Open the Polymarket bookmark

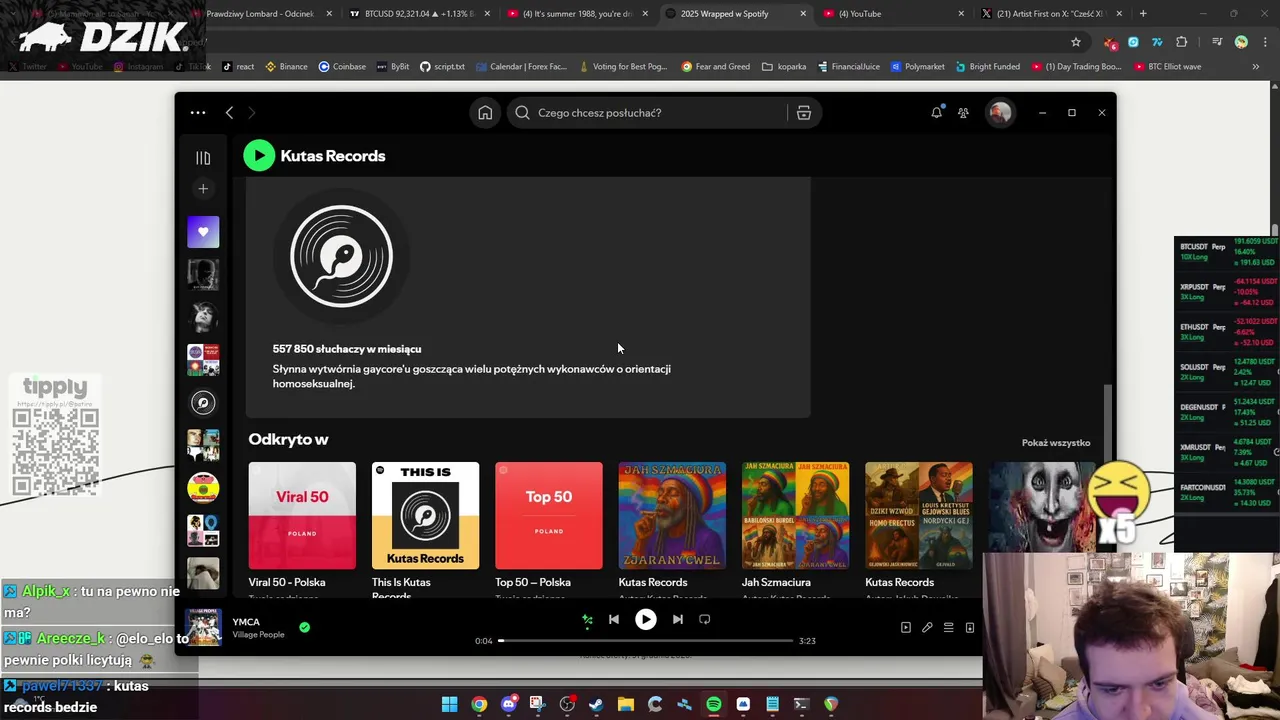917,66
